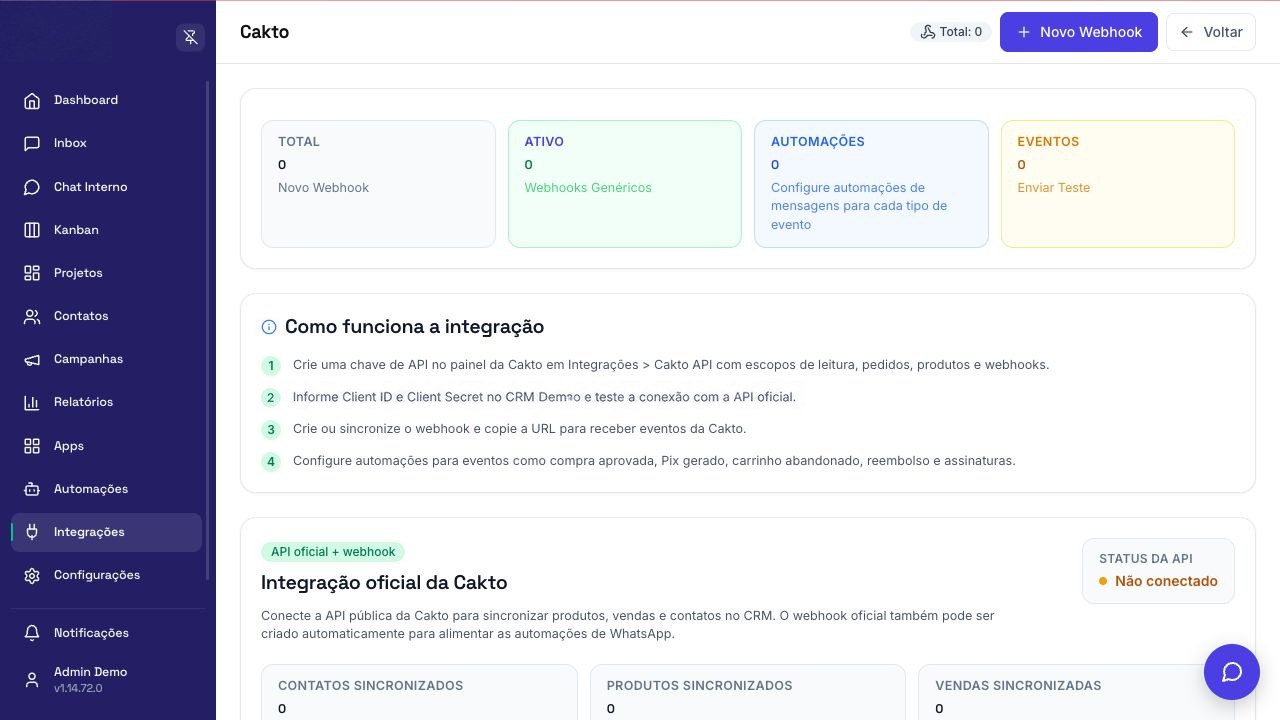Open the Dashboard home icon
This screenshot has width=1280, height=720.
(32, 100)
